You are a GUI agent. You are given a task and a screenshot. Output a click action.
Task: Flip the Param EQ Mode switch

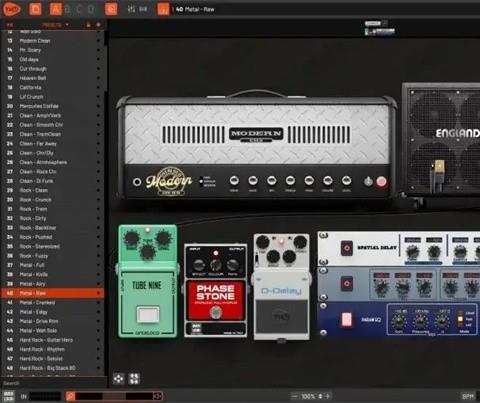460,318
